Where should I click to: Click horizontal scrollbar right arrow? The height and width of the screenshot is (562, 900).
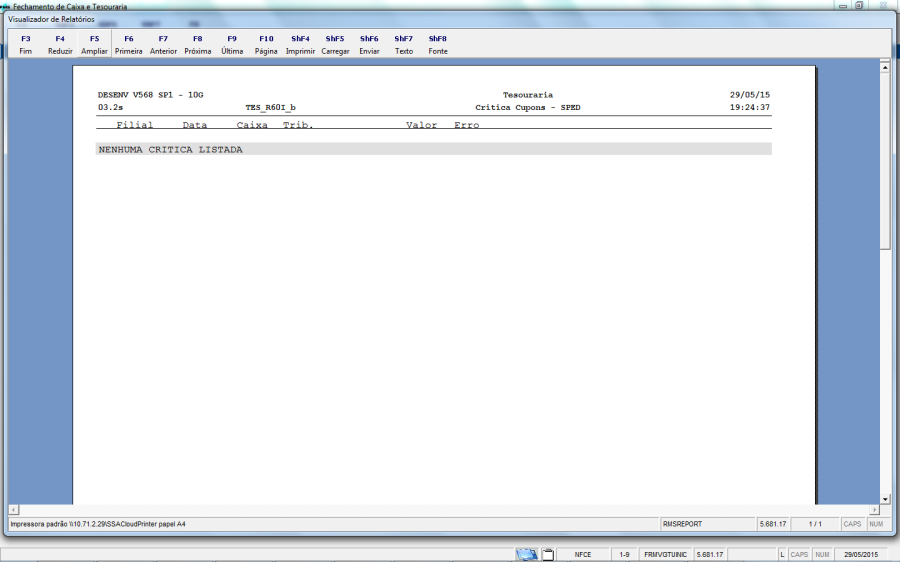[x=874, y=510]
